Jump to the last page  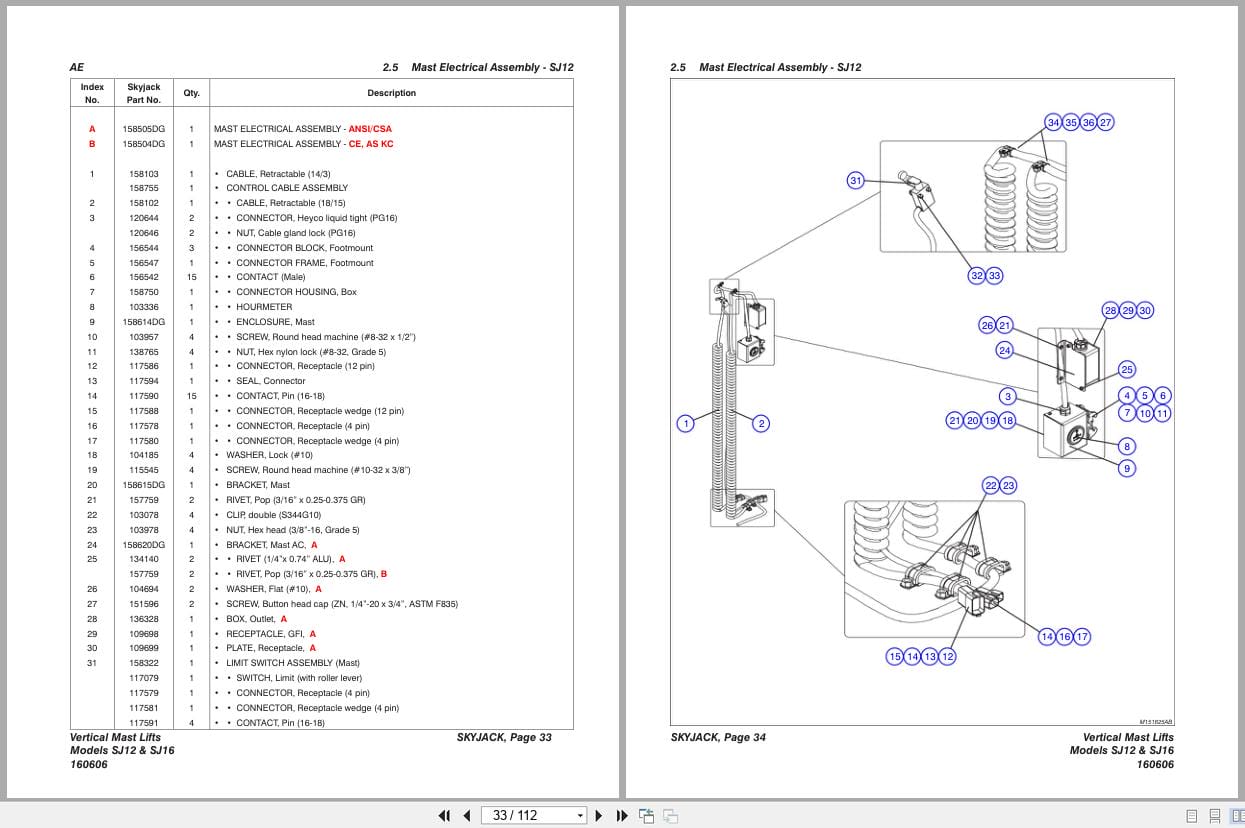(x=621, y=815)
